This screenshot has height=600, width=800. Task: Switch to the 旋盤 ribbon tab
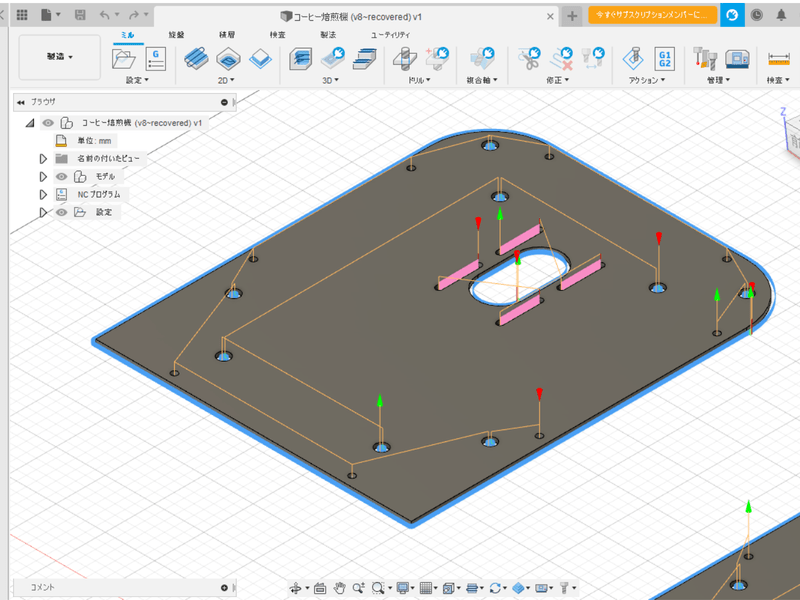176,34
